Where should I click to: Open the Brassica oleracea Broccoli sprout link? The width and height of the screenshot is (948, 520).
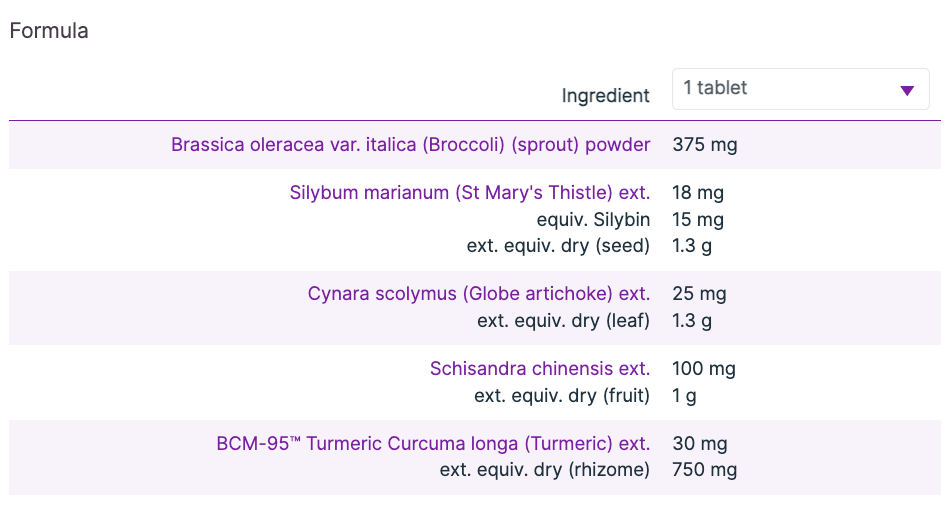410,145
